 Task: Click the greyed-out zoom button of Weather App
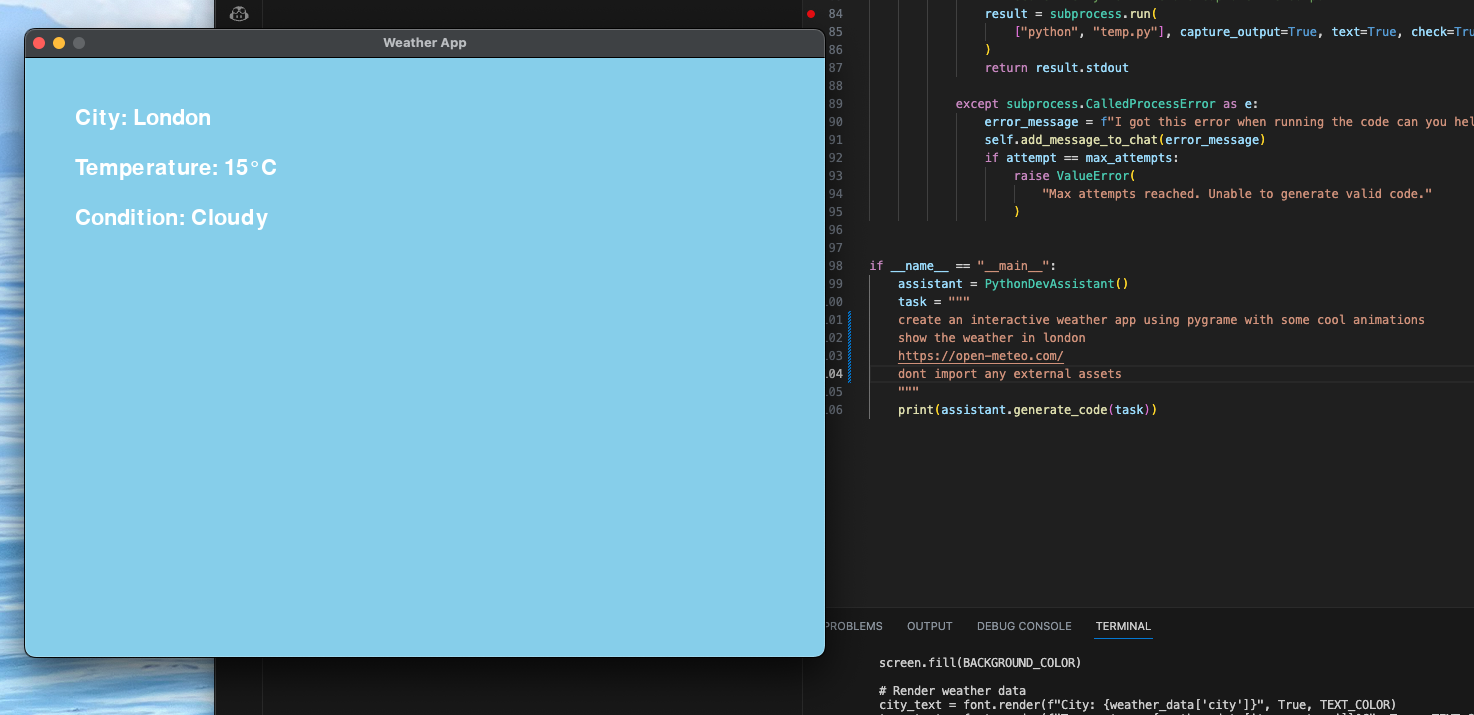pos(79,43)
